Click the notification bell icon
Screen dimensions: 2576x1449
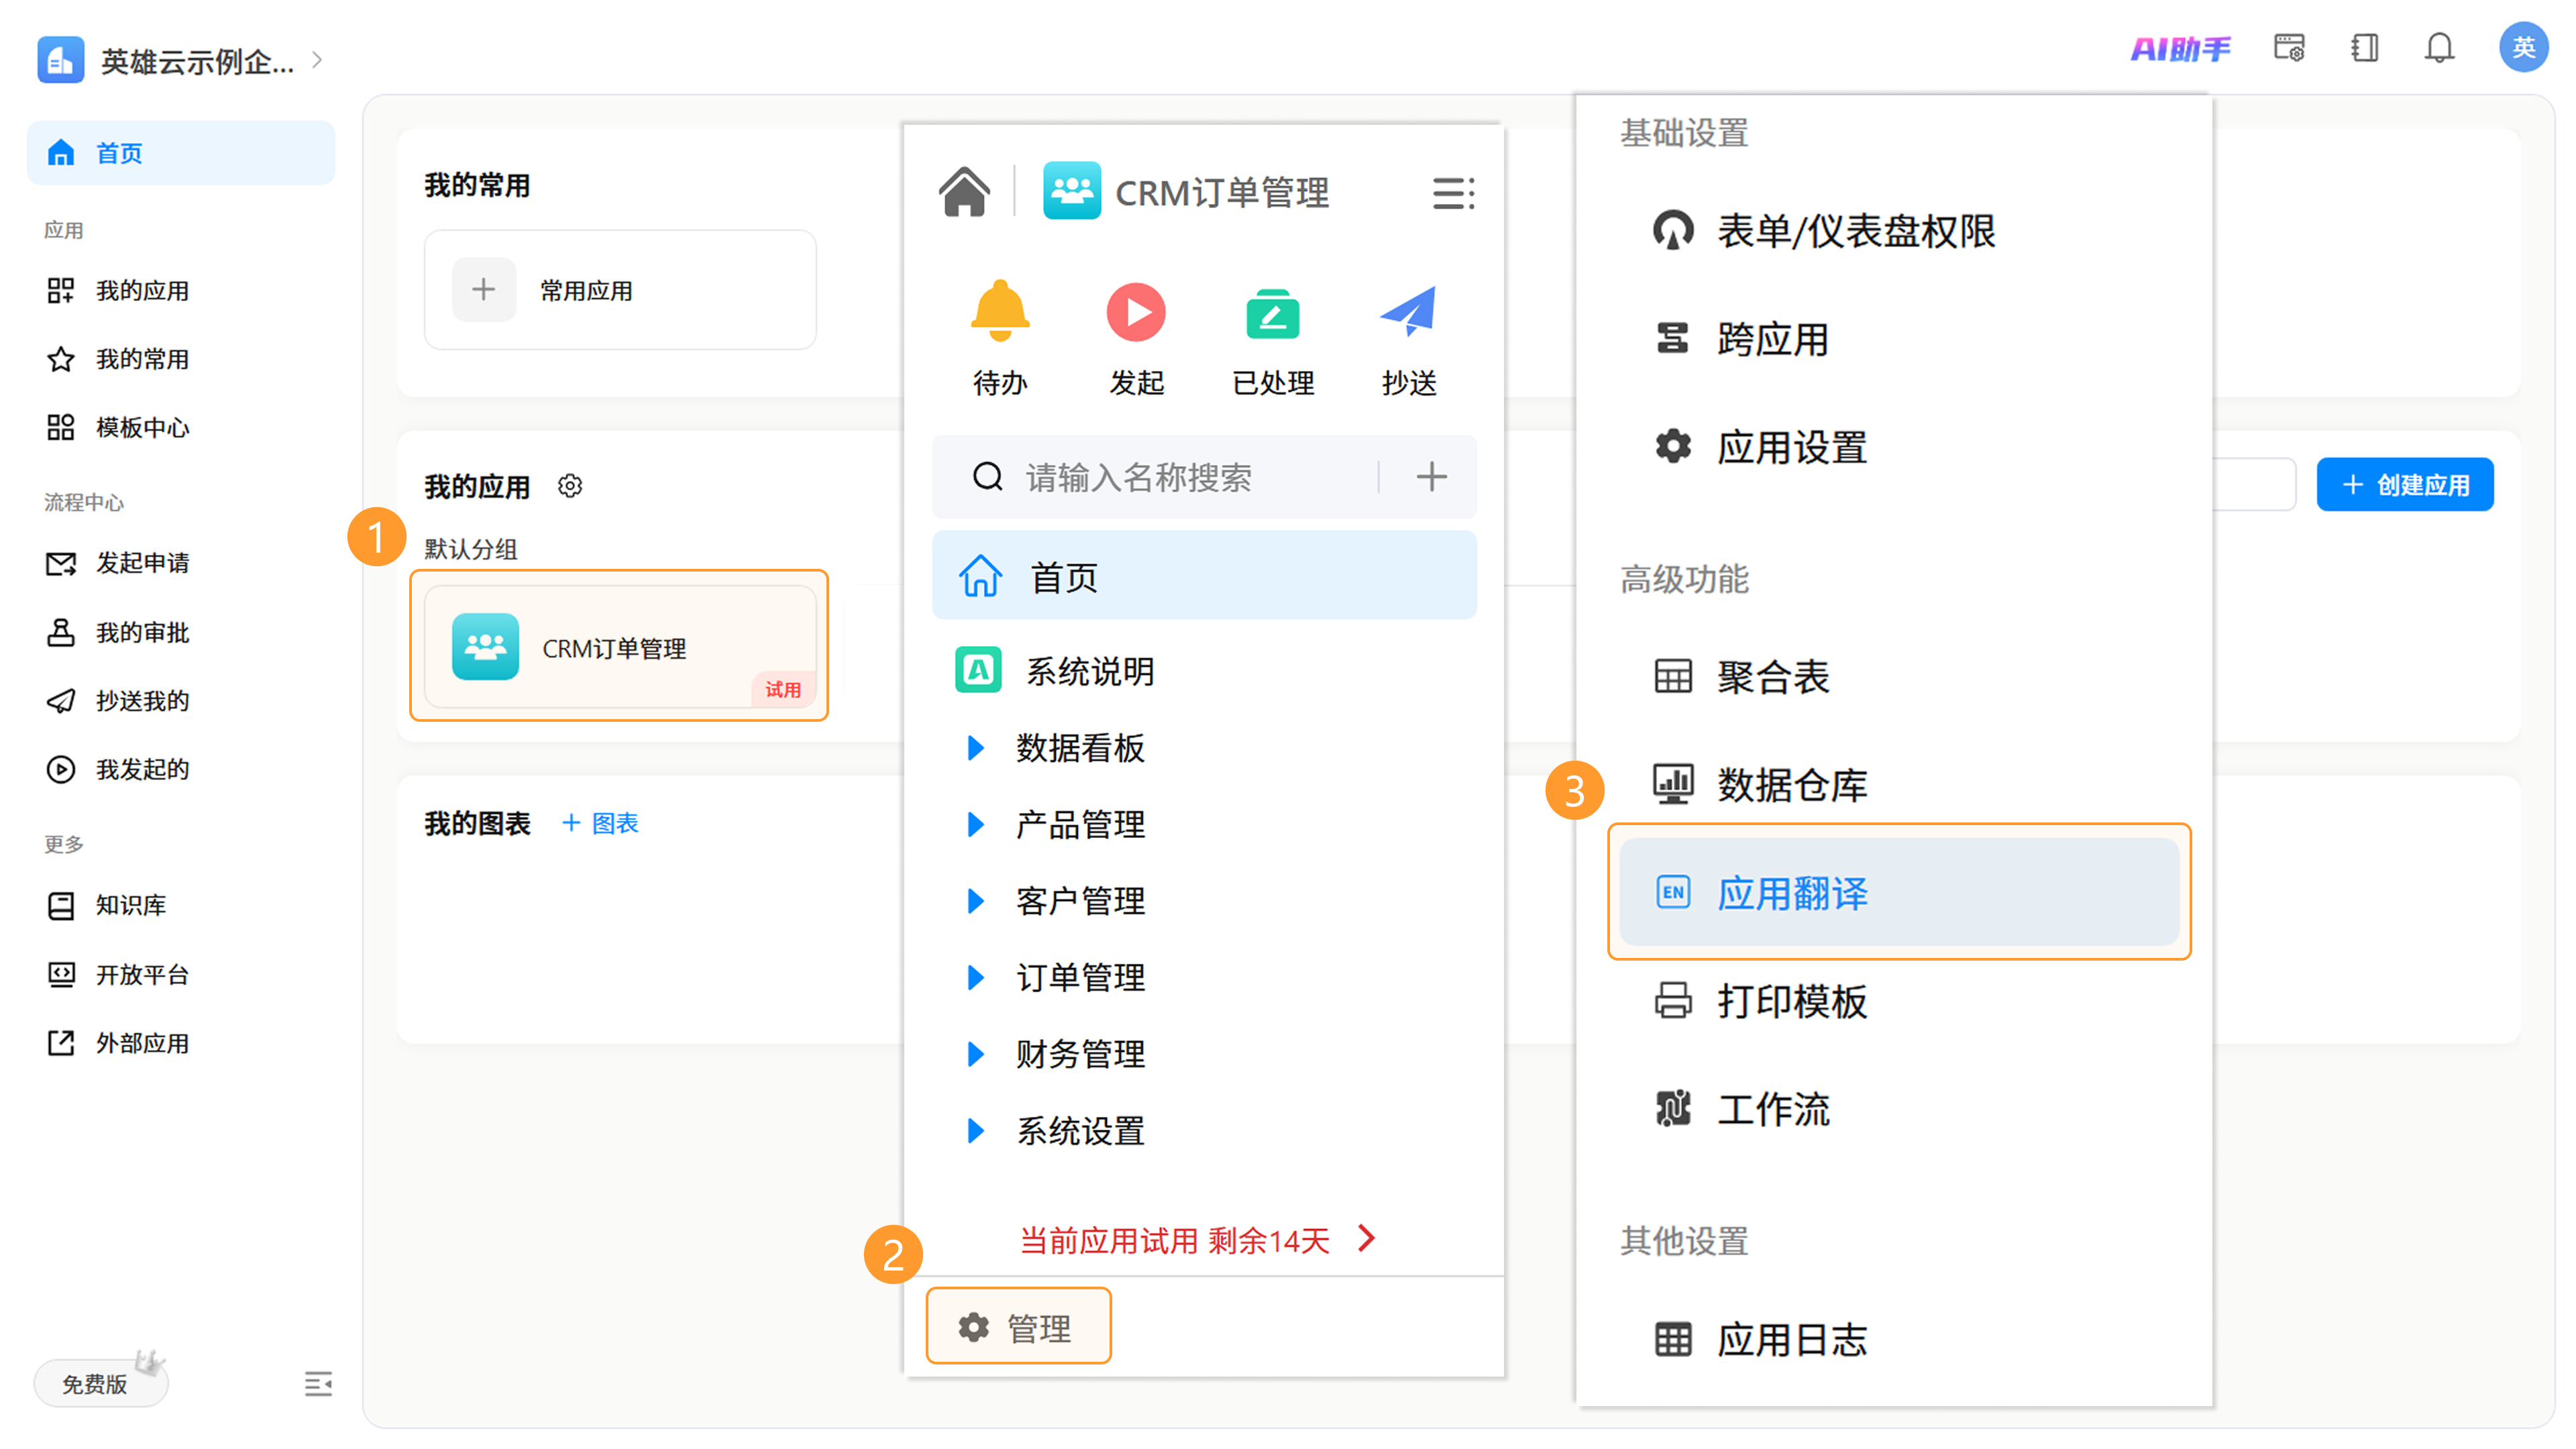(2438, 48)
